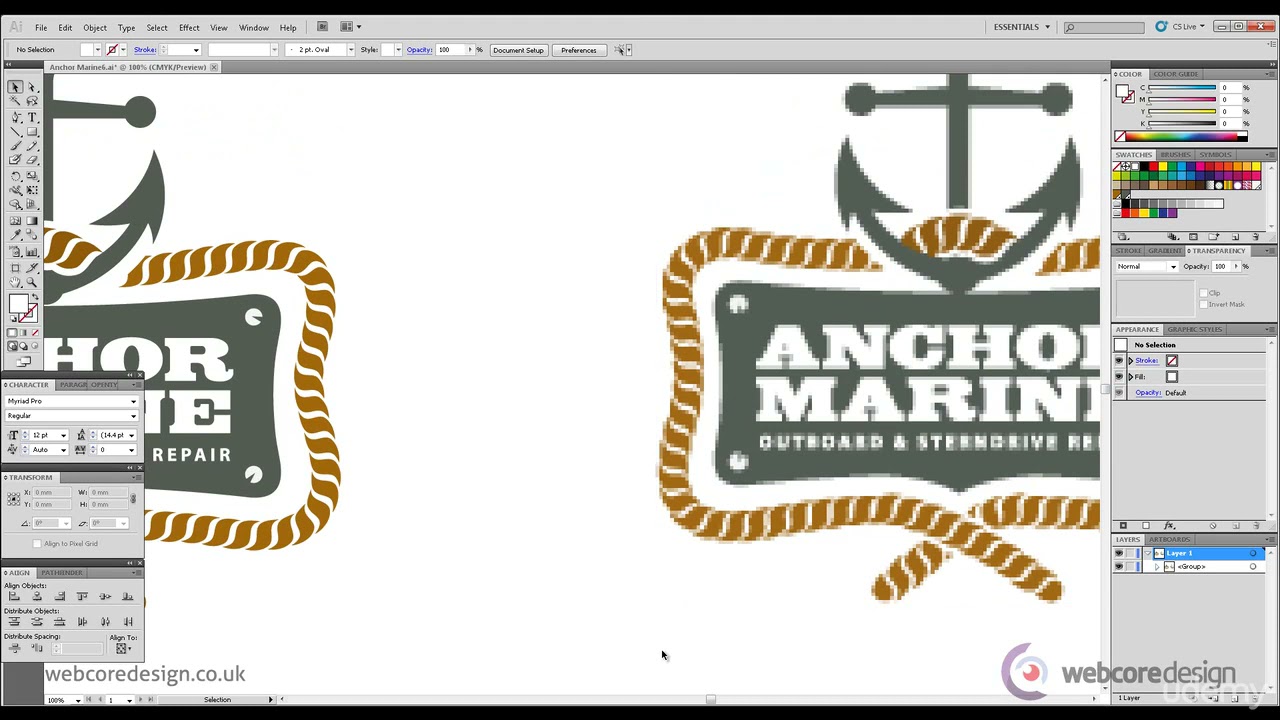Select the Line Segment tool
The width and height of the screenshot is (1280, 720).
coord(15,132)
